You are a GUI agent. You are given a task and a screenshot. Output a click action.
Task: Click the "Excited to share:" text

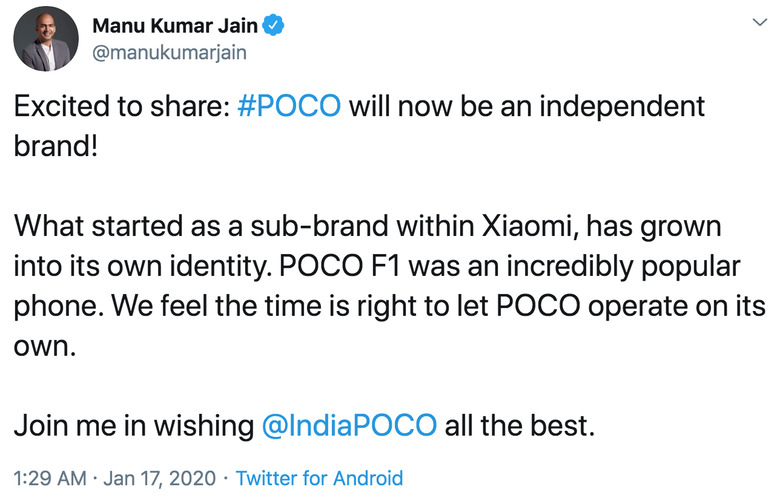click(120, 107)
